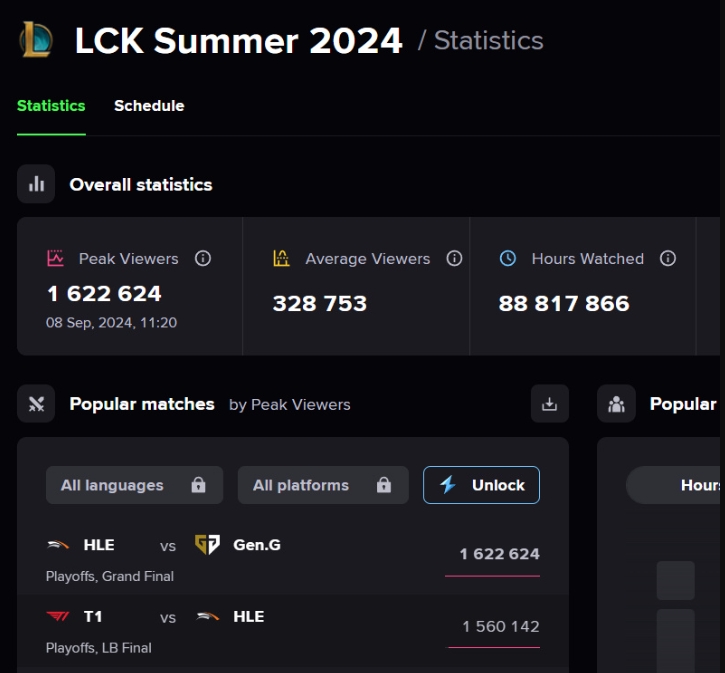725x673 pixels.
Task: Show info tooltip for Peak Viewers
Action: (x=203, y=258)
